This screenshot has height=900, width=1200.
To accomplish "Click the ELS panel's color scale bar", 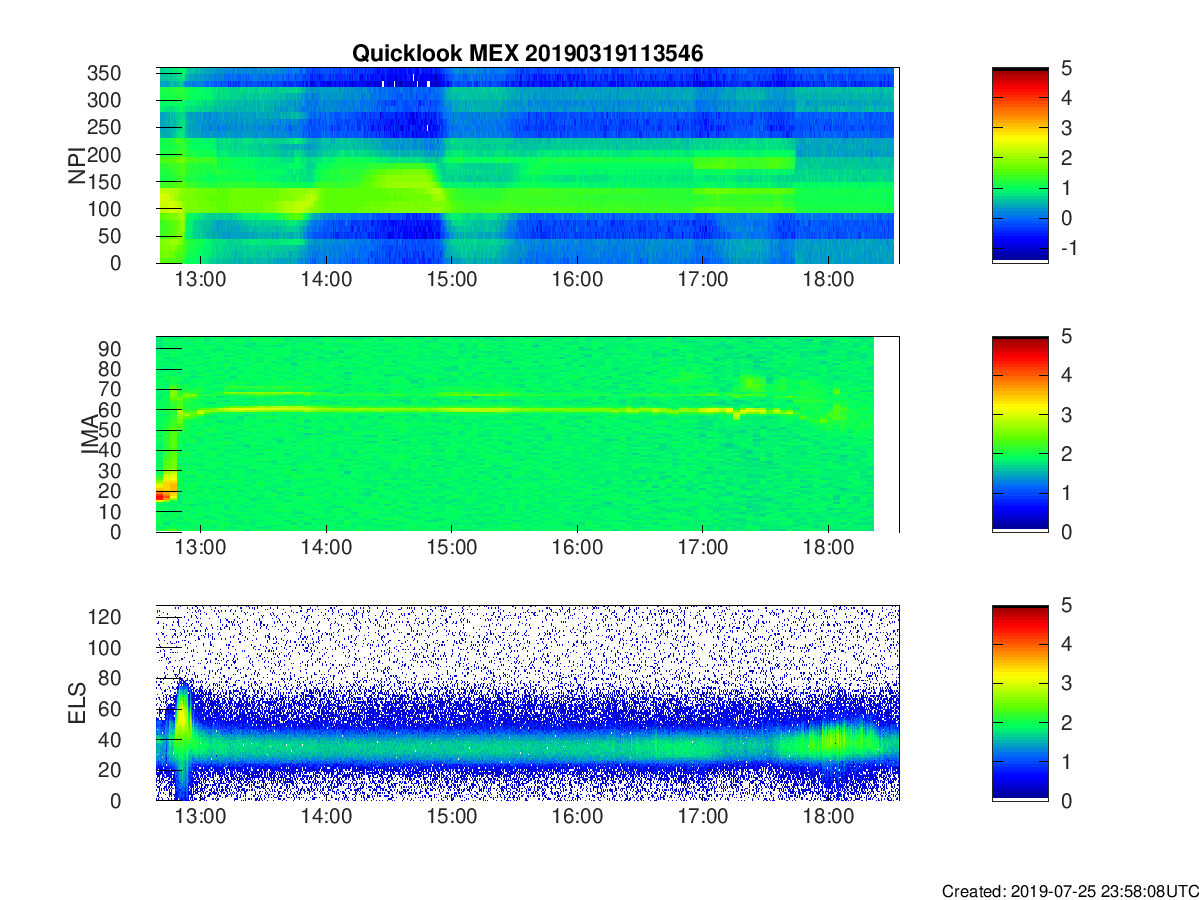I will (1020, 702).
